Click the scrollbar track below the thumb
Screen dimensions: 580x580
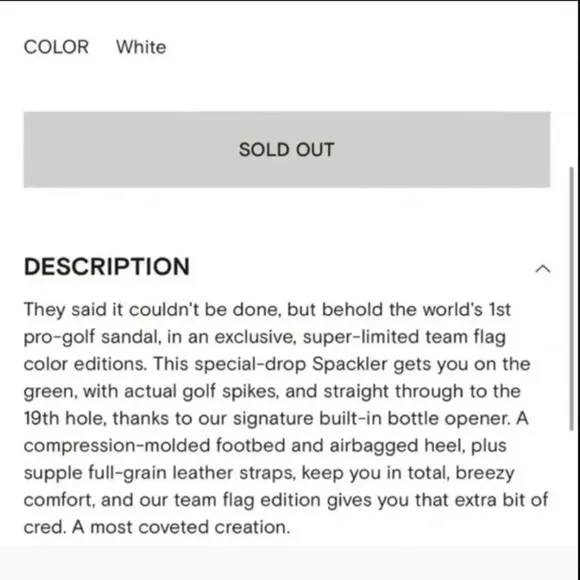click(572, 486)
